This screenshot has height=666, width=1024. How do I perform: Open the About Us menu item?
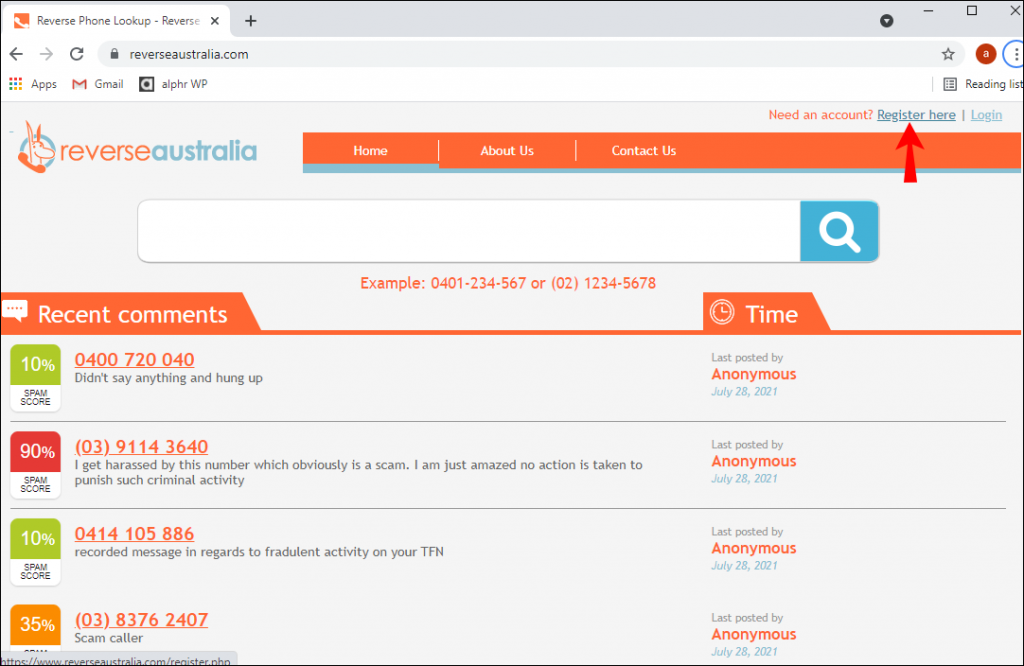point(507,151)
